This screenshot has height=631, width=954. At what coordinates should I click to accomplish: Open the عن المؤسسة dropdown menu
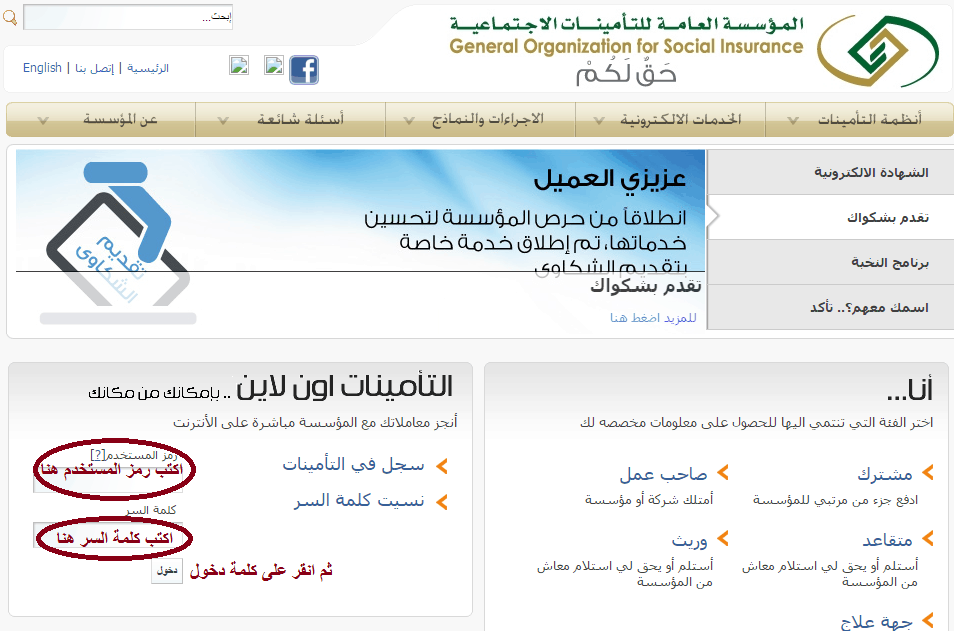pyautogui.click(x=100, y=120)
